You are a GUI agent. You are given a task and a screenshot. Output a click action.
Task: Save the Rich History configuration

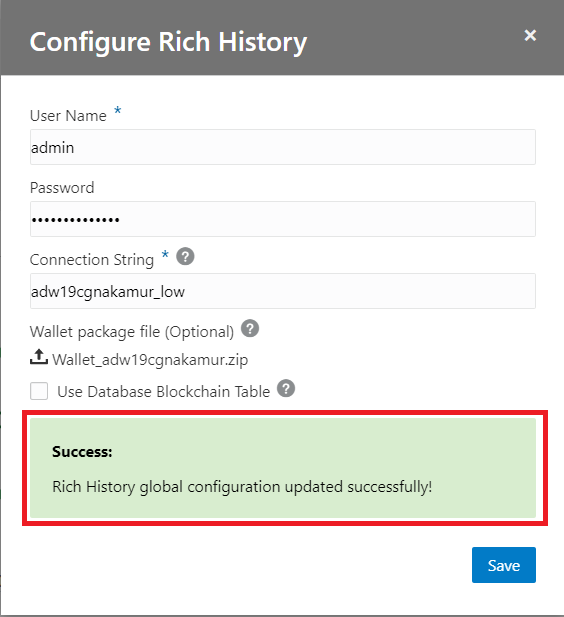pos(504,565)
